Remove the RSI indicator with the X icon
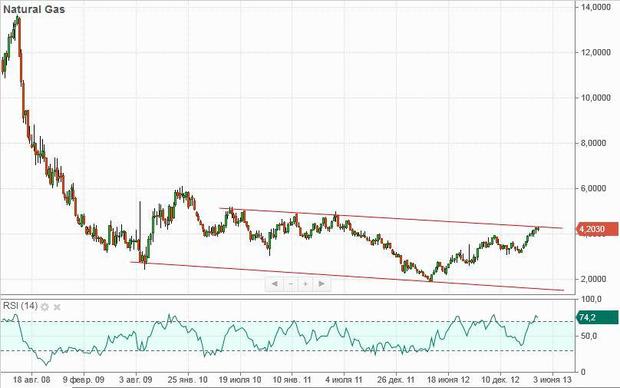Viewport: 620px width, 388px height. 57,307
